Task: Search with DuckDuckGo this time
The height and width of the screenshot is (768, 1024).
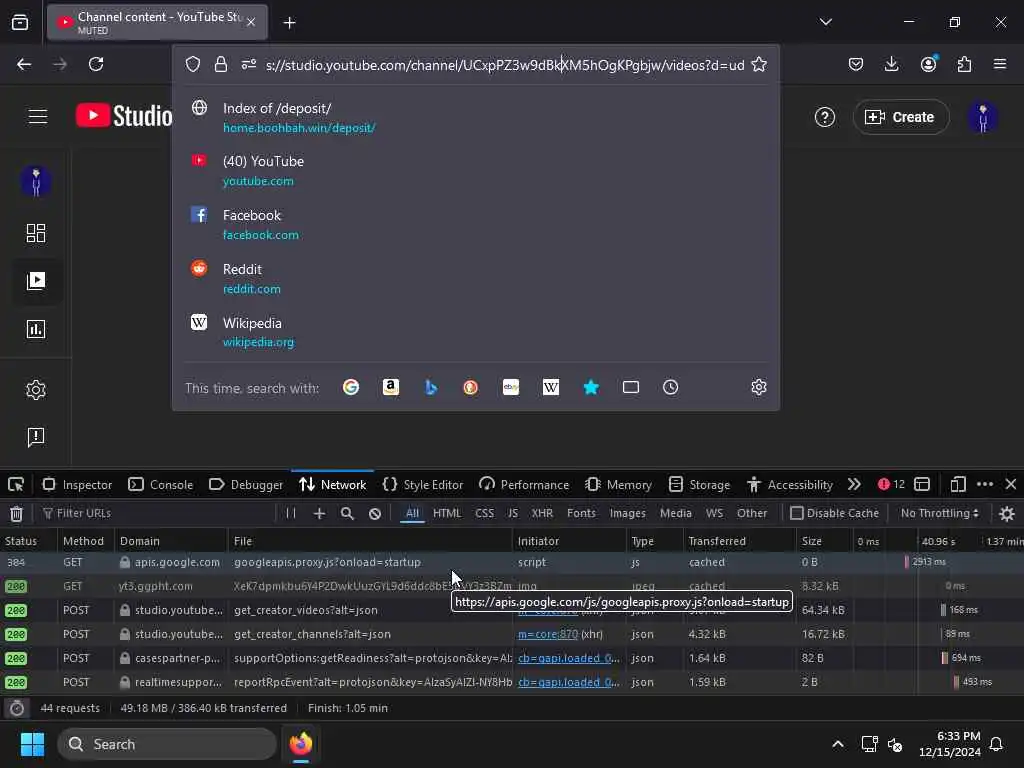Action: (470, 387)
